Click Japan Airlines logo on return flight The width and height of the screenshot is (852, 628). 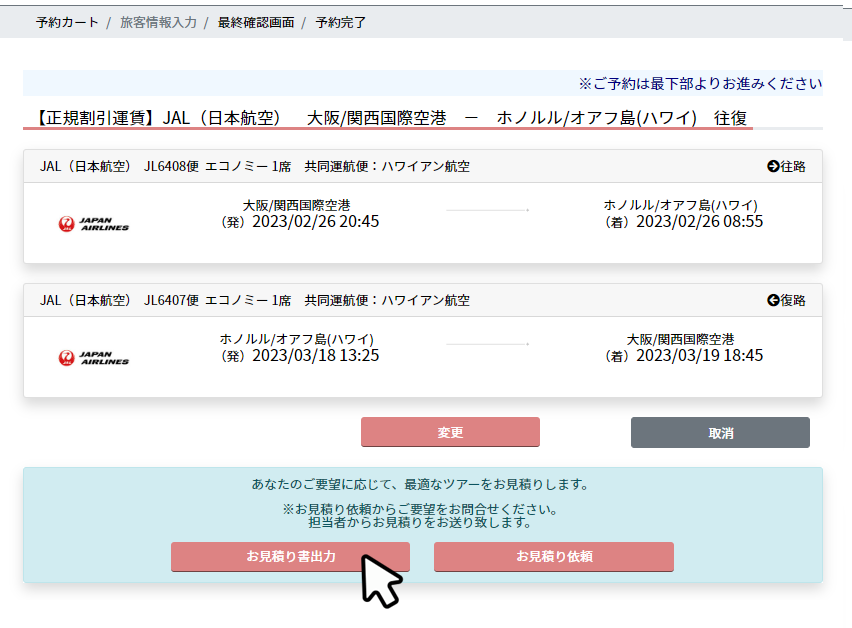[x=93, y=357]
